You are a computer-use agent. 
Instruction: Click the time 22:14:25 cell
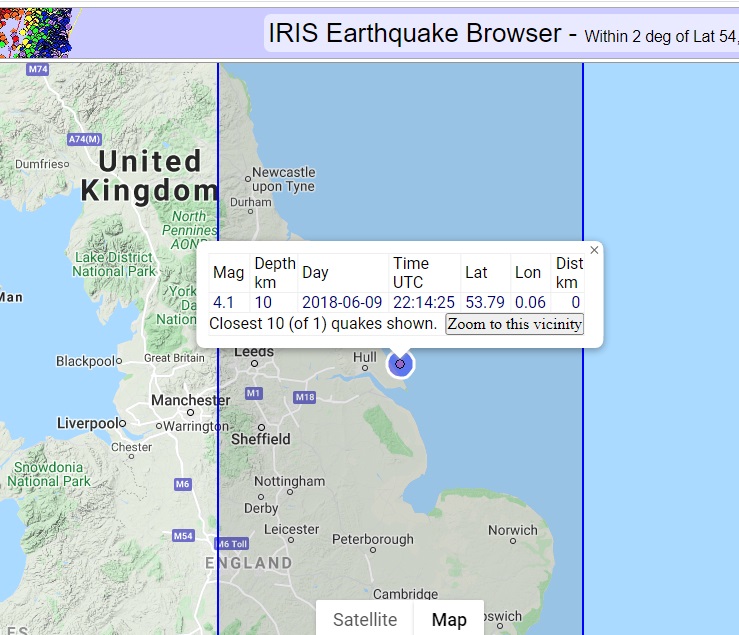[424, 302]
